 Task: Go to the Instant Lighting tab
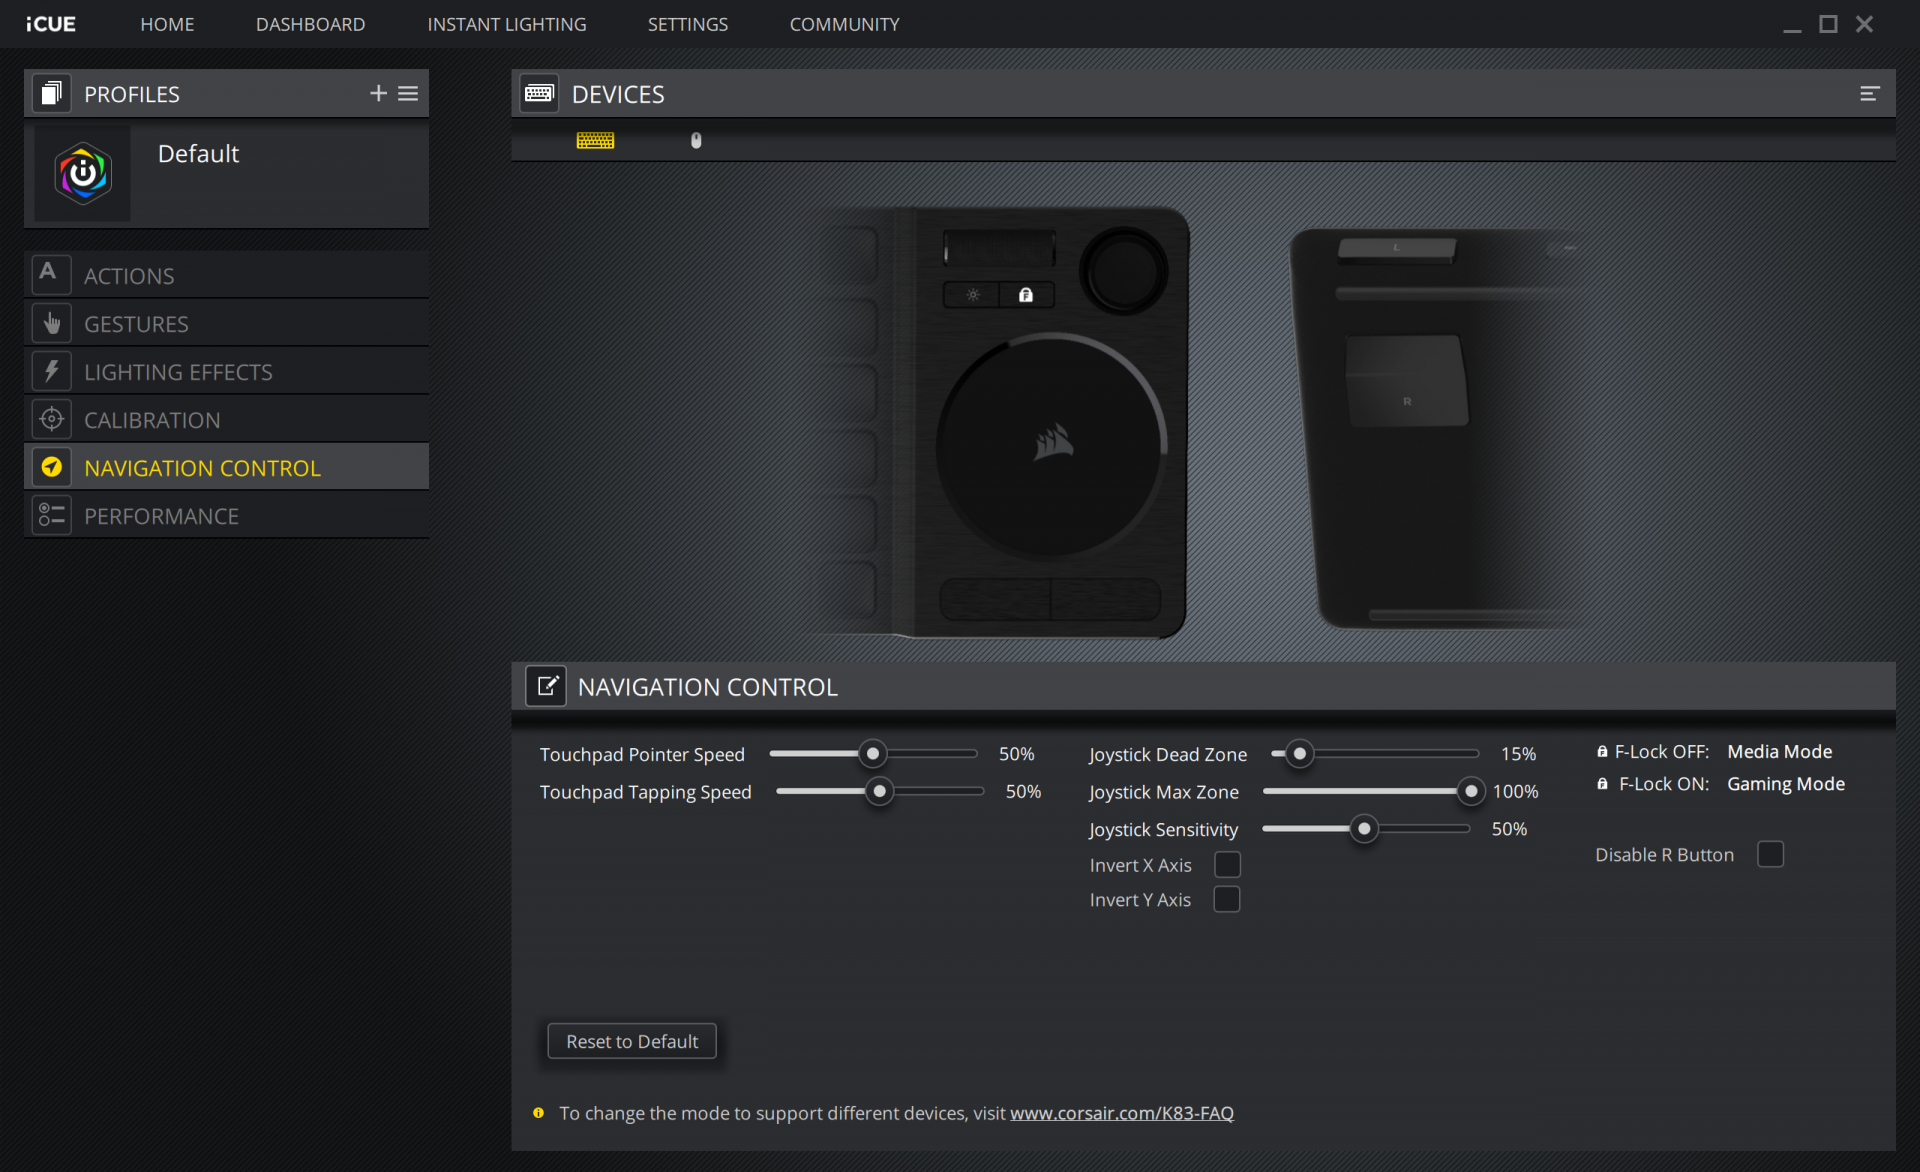point(507,24)
